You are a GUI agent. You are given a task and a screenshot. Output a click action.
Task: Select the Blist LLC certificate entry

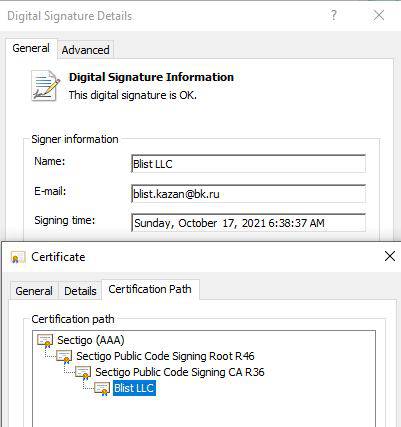click(x=134, y=388)
